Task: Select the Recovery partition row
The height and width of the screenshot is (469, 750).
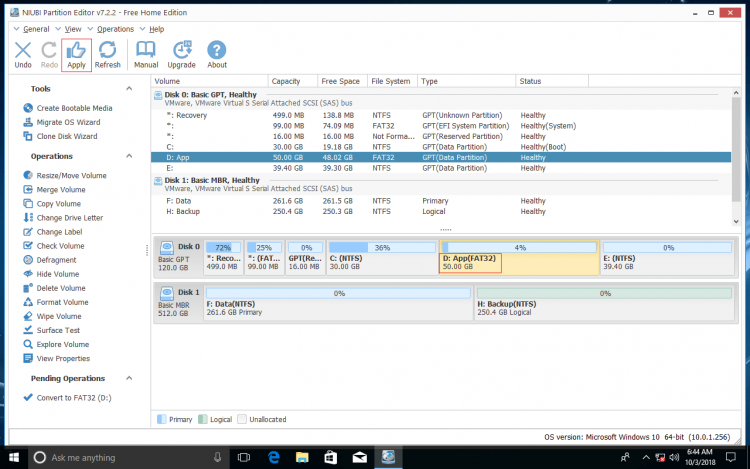Action: [x=441, y=115]
